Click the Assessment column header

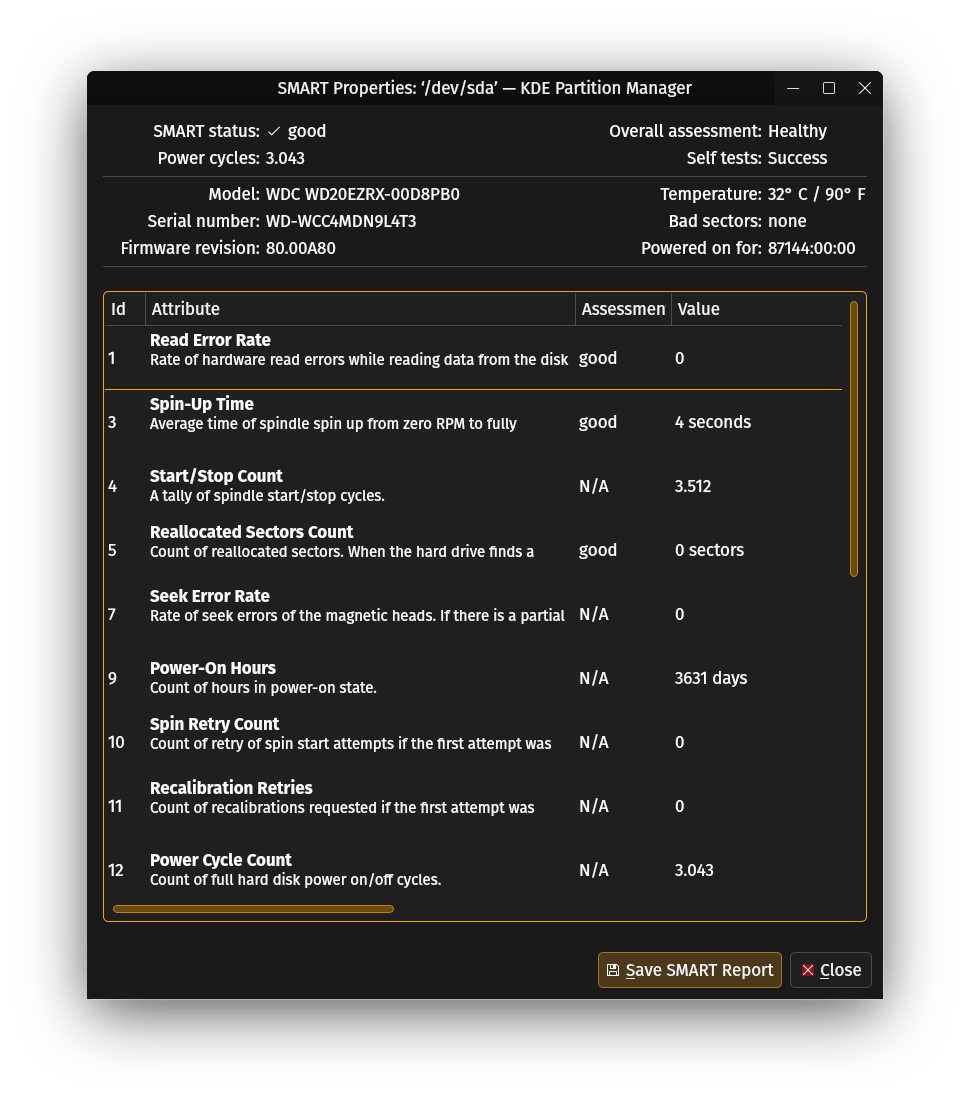[623, 309]
